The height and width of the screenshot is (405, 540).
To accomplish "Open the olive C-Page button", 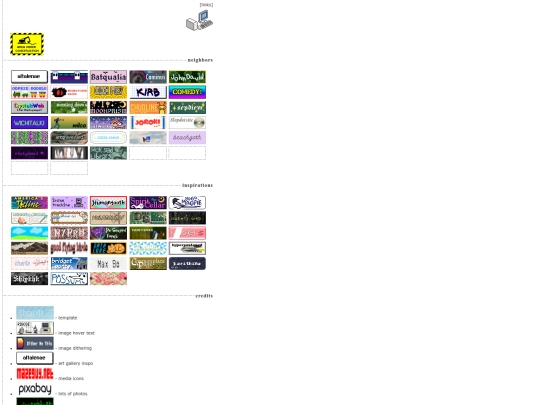I will (148, 263).
